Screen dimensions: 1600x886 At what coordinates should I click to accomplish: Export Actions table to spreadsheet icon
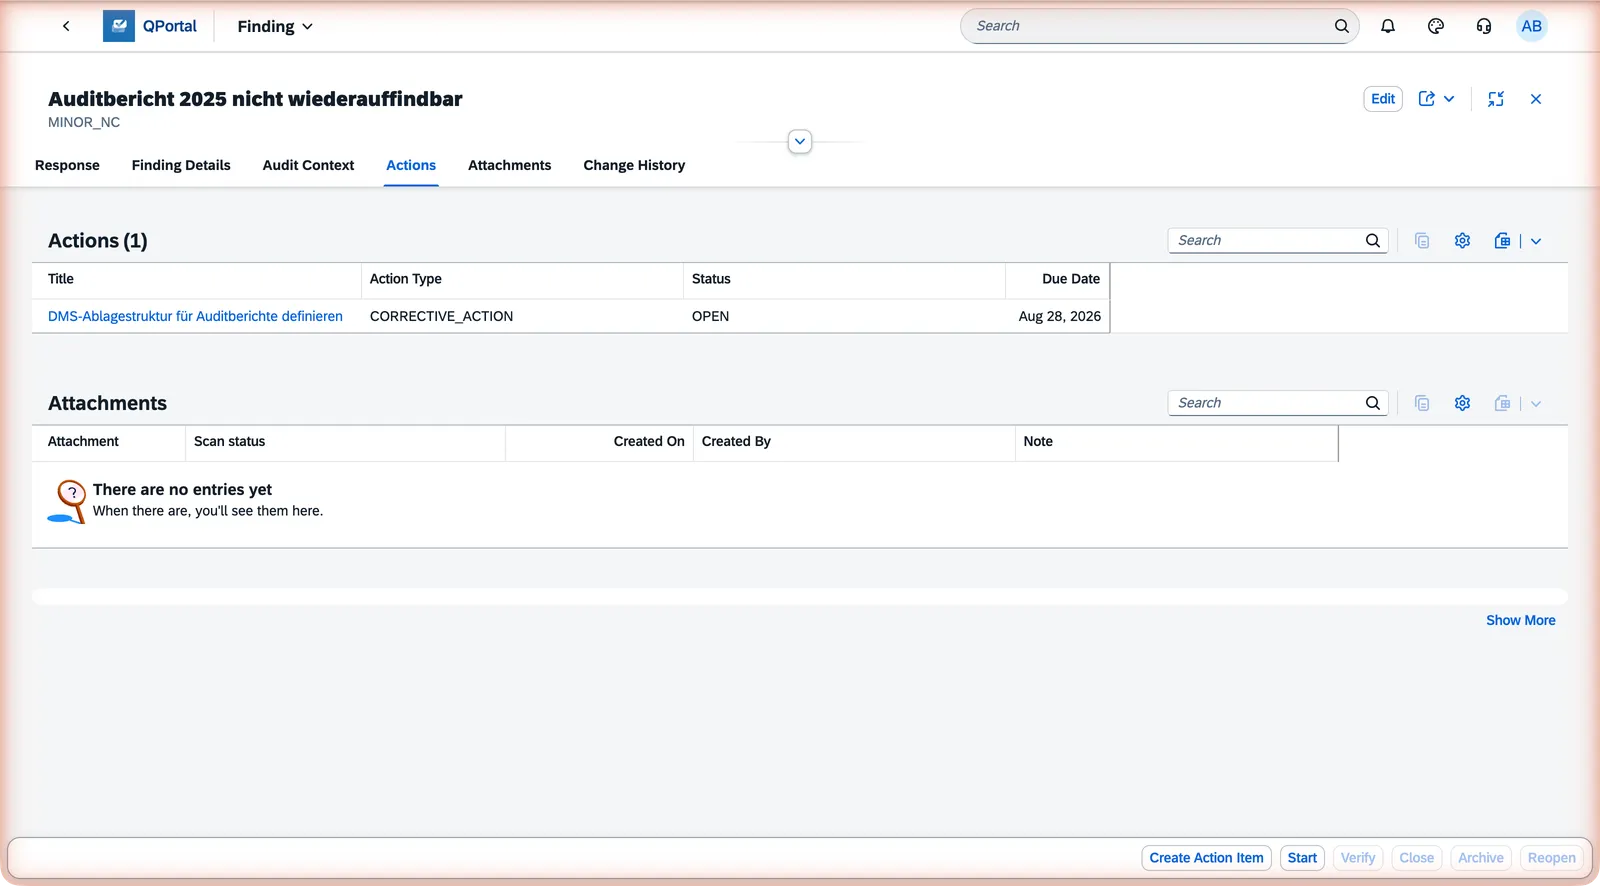coord(1502,240)
